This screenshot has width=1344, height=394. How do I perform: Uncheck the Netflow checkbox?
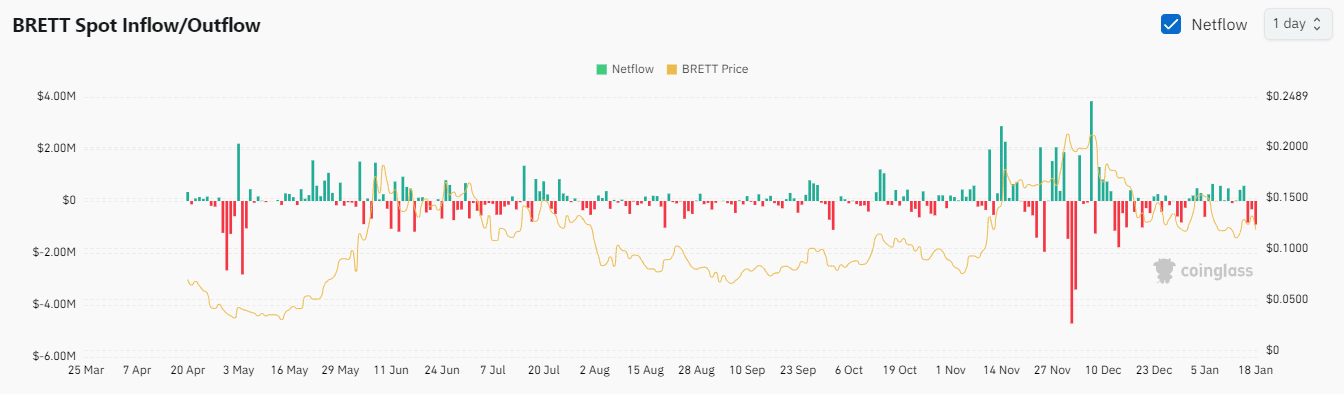click(x=1171, y=24)
